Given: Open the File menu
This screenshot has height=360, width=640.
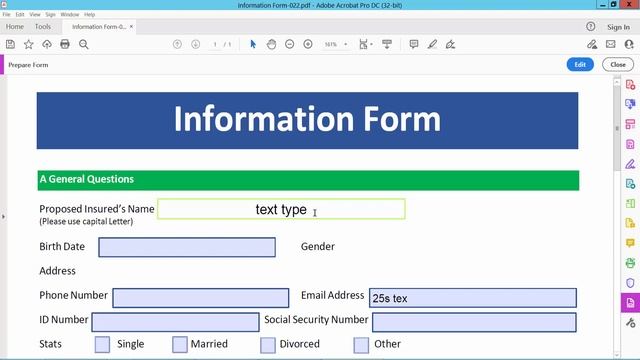Looking at the screenshot, I should pyautogui.click(x=7, y=14).
